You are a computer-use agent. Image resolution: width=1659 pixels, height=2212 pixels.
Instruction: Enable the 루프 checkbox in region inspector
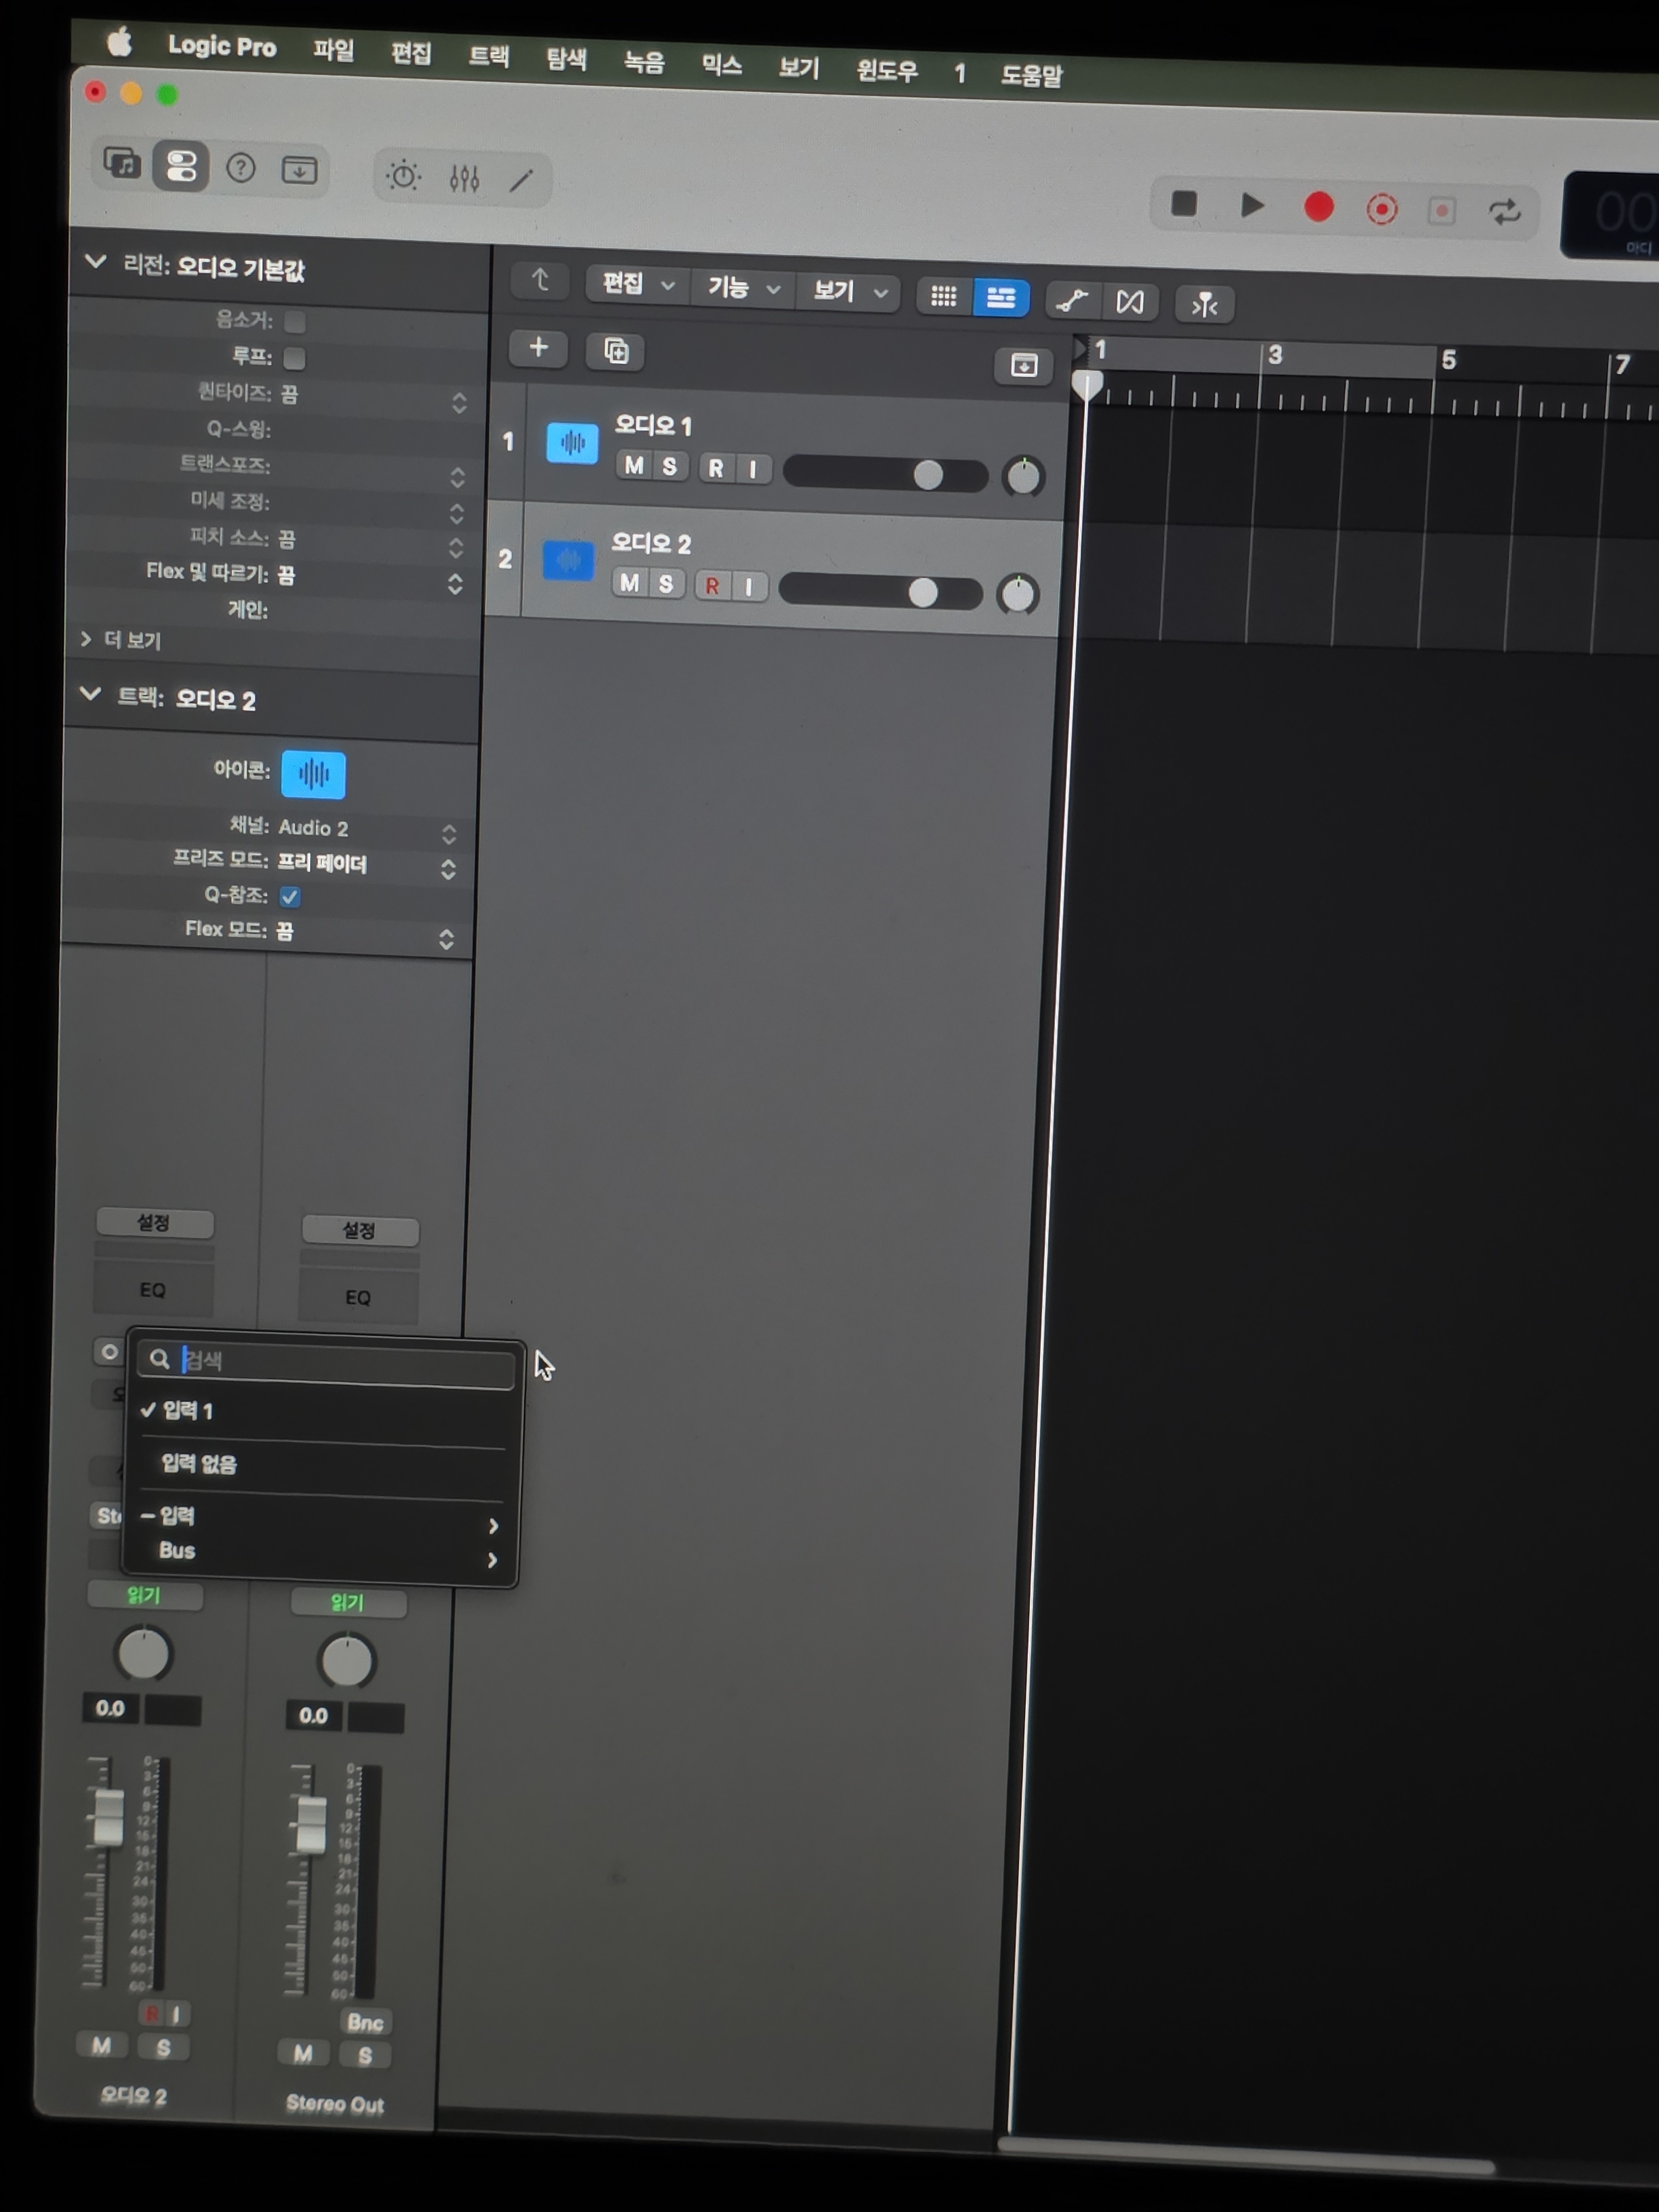pos(294,358)
